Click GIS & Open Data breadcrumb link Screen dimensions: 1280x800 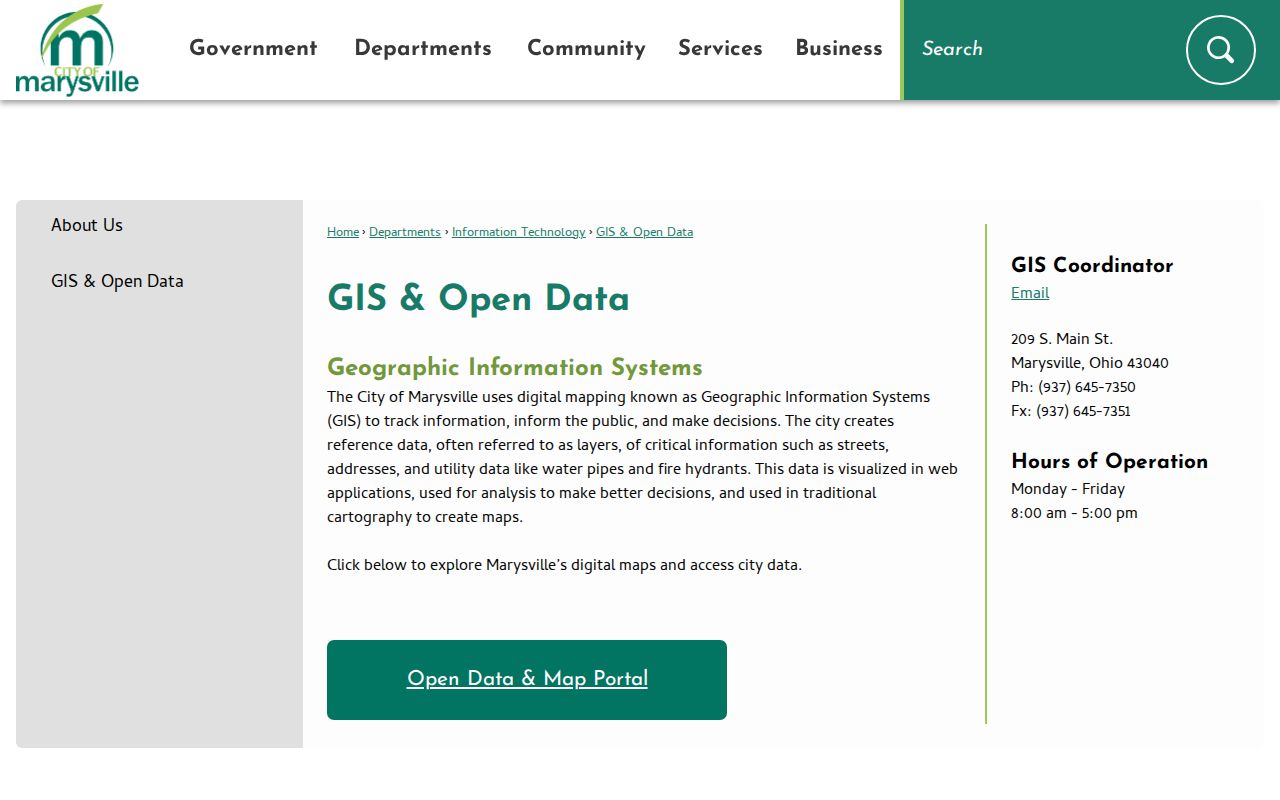click(x=645, y=232)
